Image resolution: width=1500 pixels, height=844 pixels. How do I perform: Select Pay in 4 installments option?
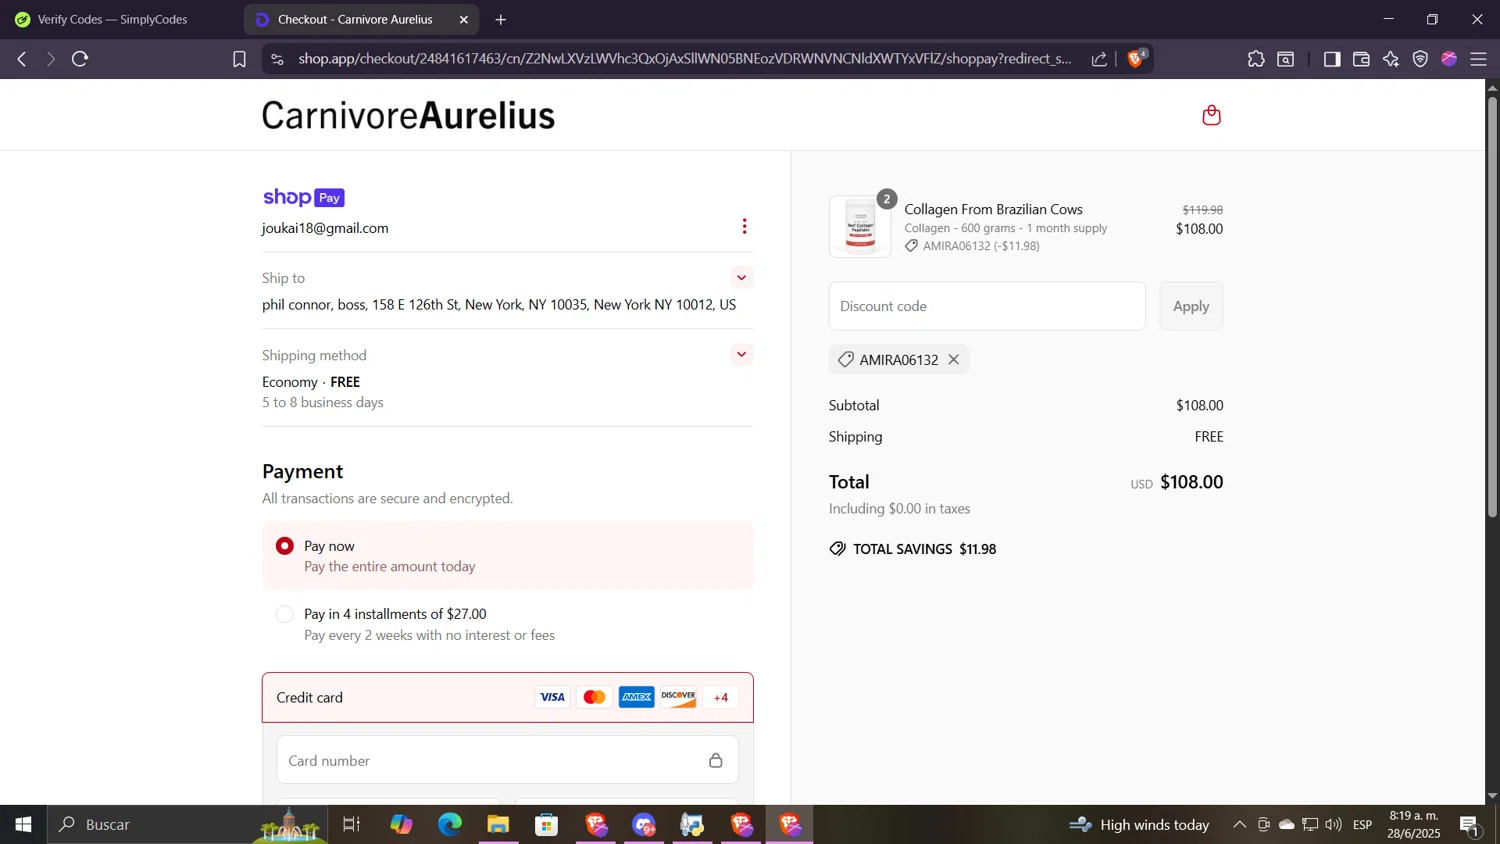[285, 614]
